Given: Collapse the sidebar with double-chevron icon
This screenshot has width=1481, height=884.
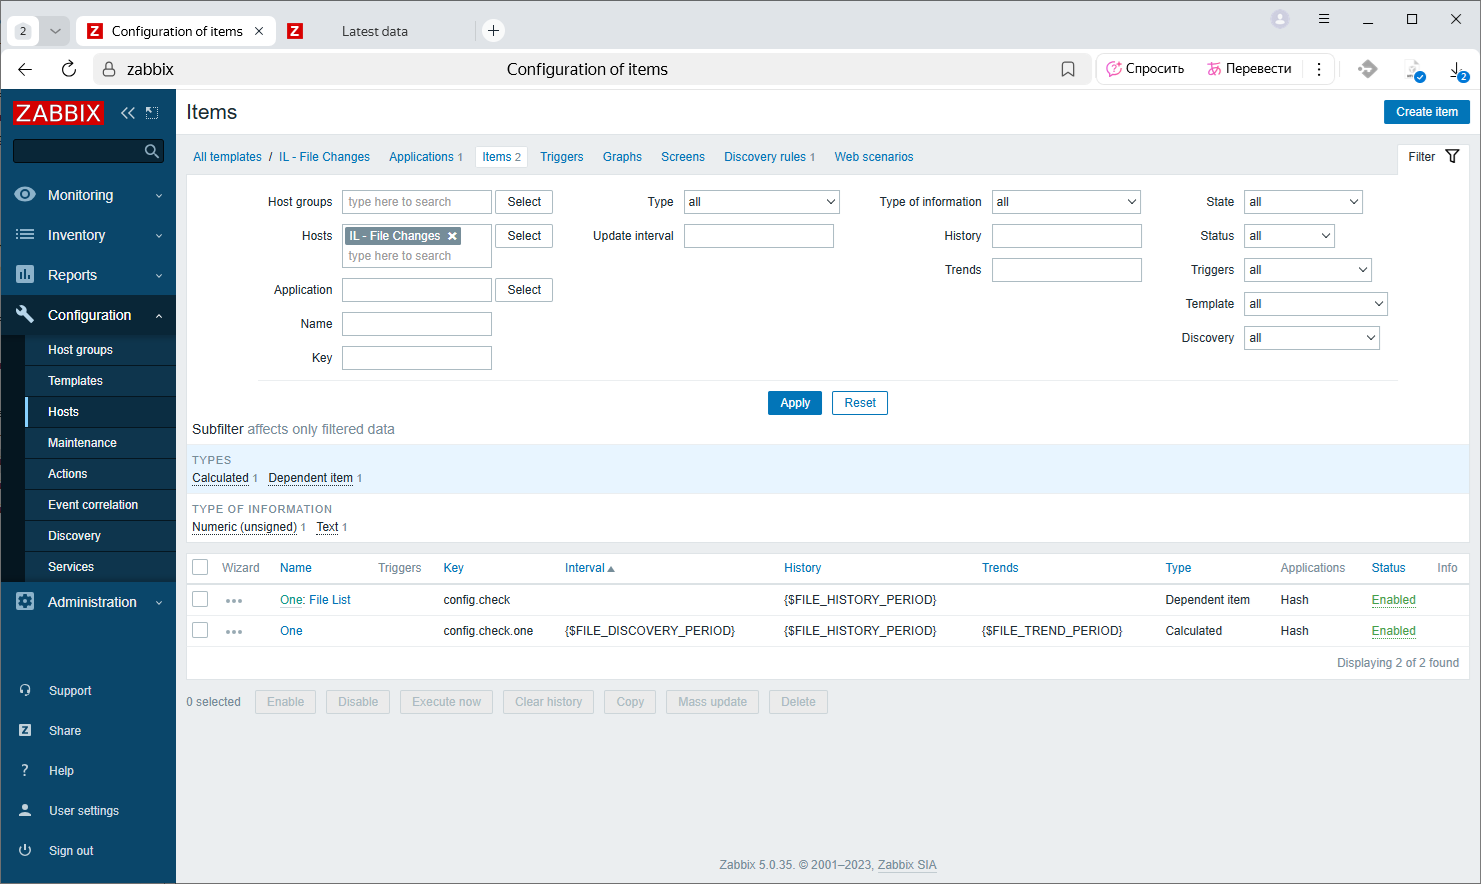Looking at the screenshot, I should click(x=128, y=113).
